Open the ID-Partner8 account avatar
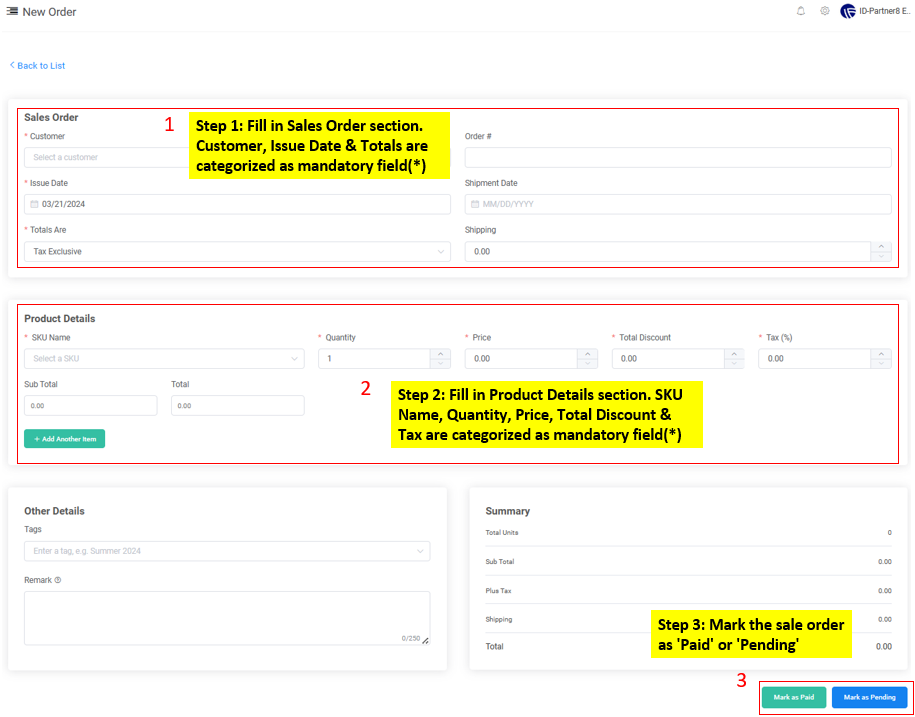This screenshot has height=717, width=915. coord(847,11)
